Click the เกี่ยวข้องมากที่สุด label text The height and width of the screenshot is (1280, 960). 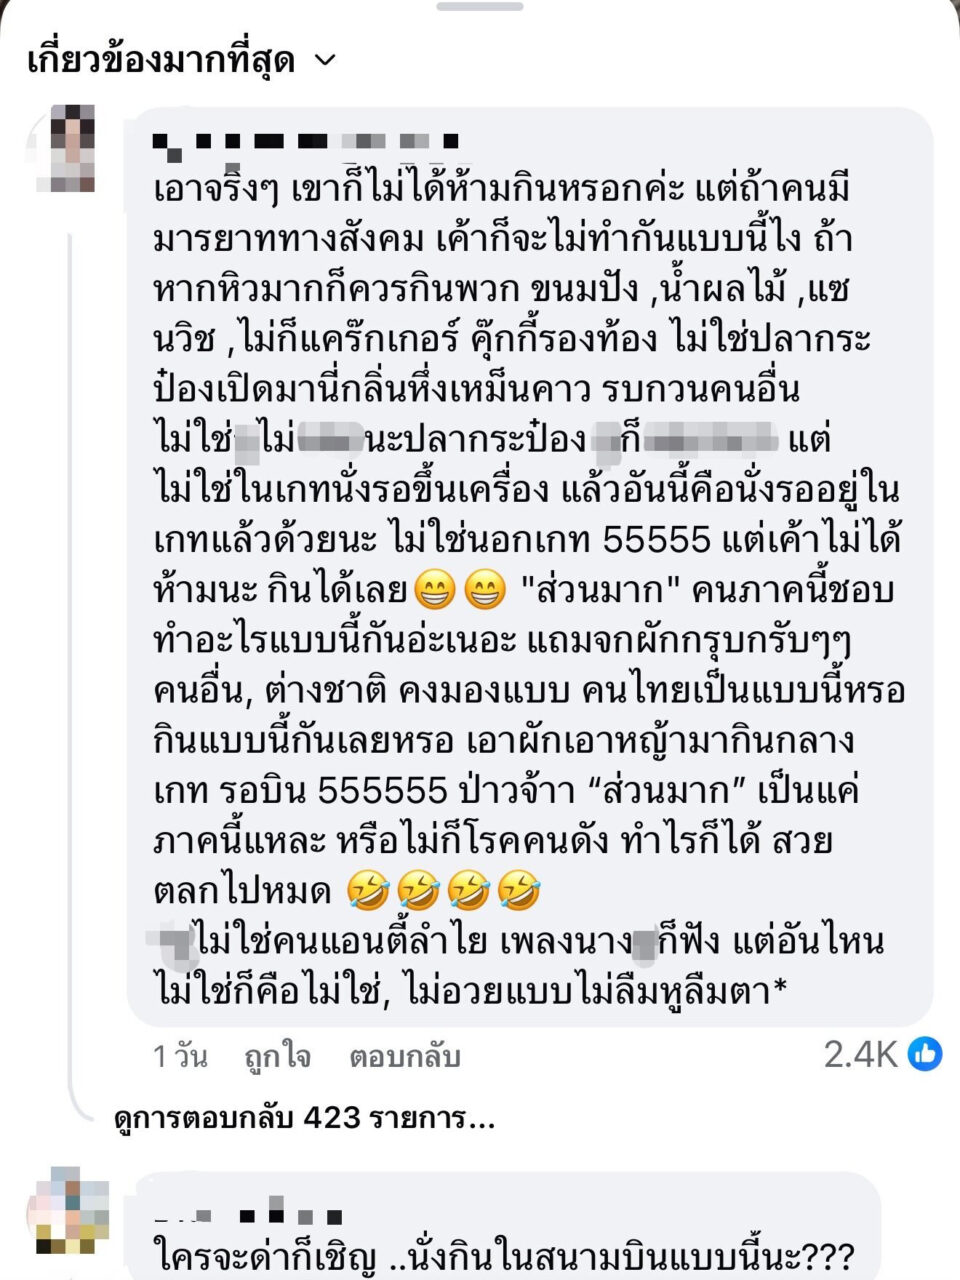click(x=161, y=61)
